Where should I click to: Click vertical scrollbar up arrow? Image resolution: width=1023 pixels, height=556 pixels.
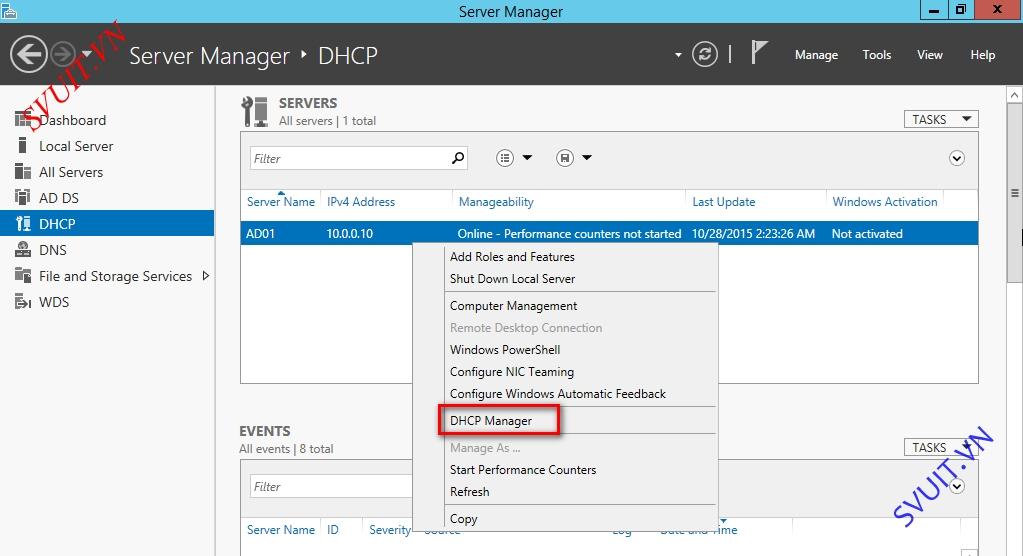(x=1015, y=95)
